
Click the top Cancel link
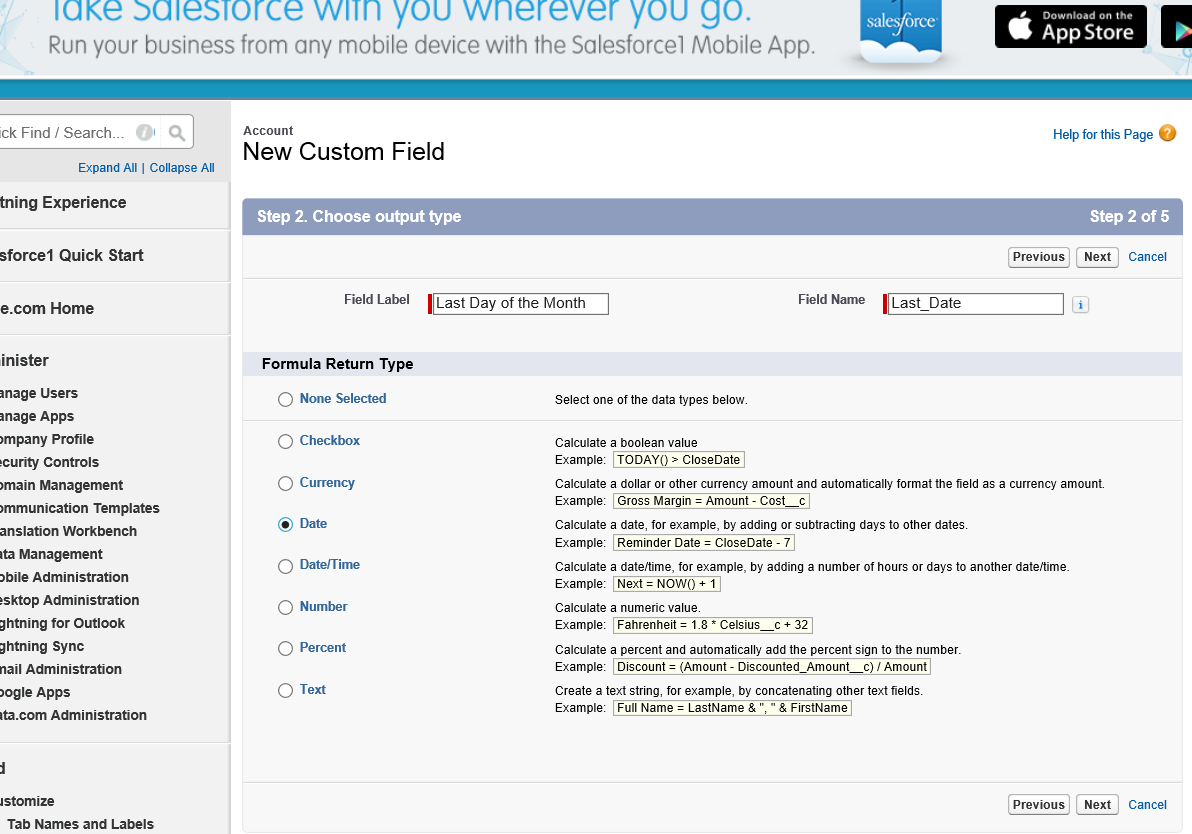click(x=1147, y=257)
